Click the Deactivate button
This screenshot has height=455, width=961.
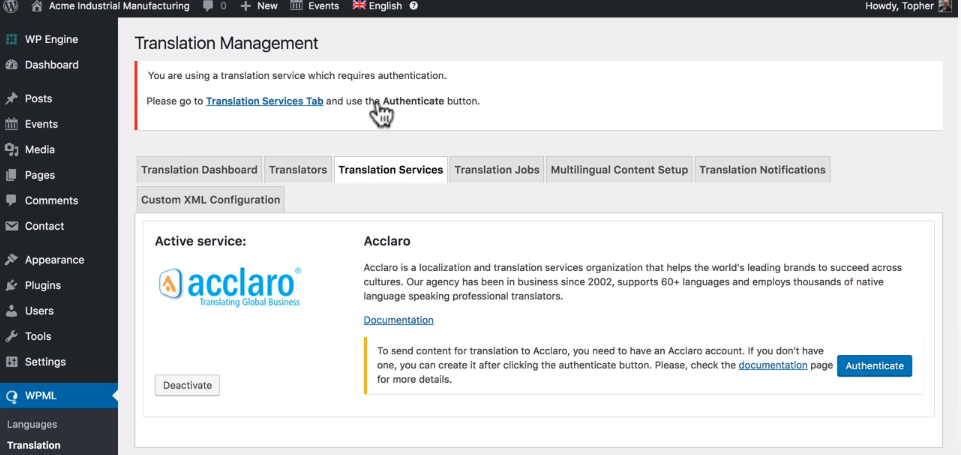(188, 386)
